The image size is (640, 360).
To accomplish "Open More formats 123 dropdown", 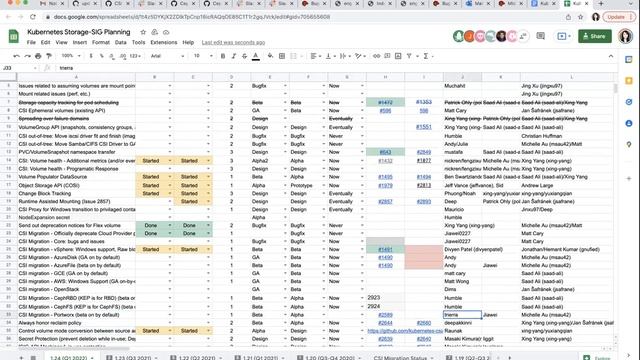I will click(x=135, y=56).
